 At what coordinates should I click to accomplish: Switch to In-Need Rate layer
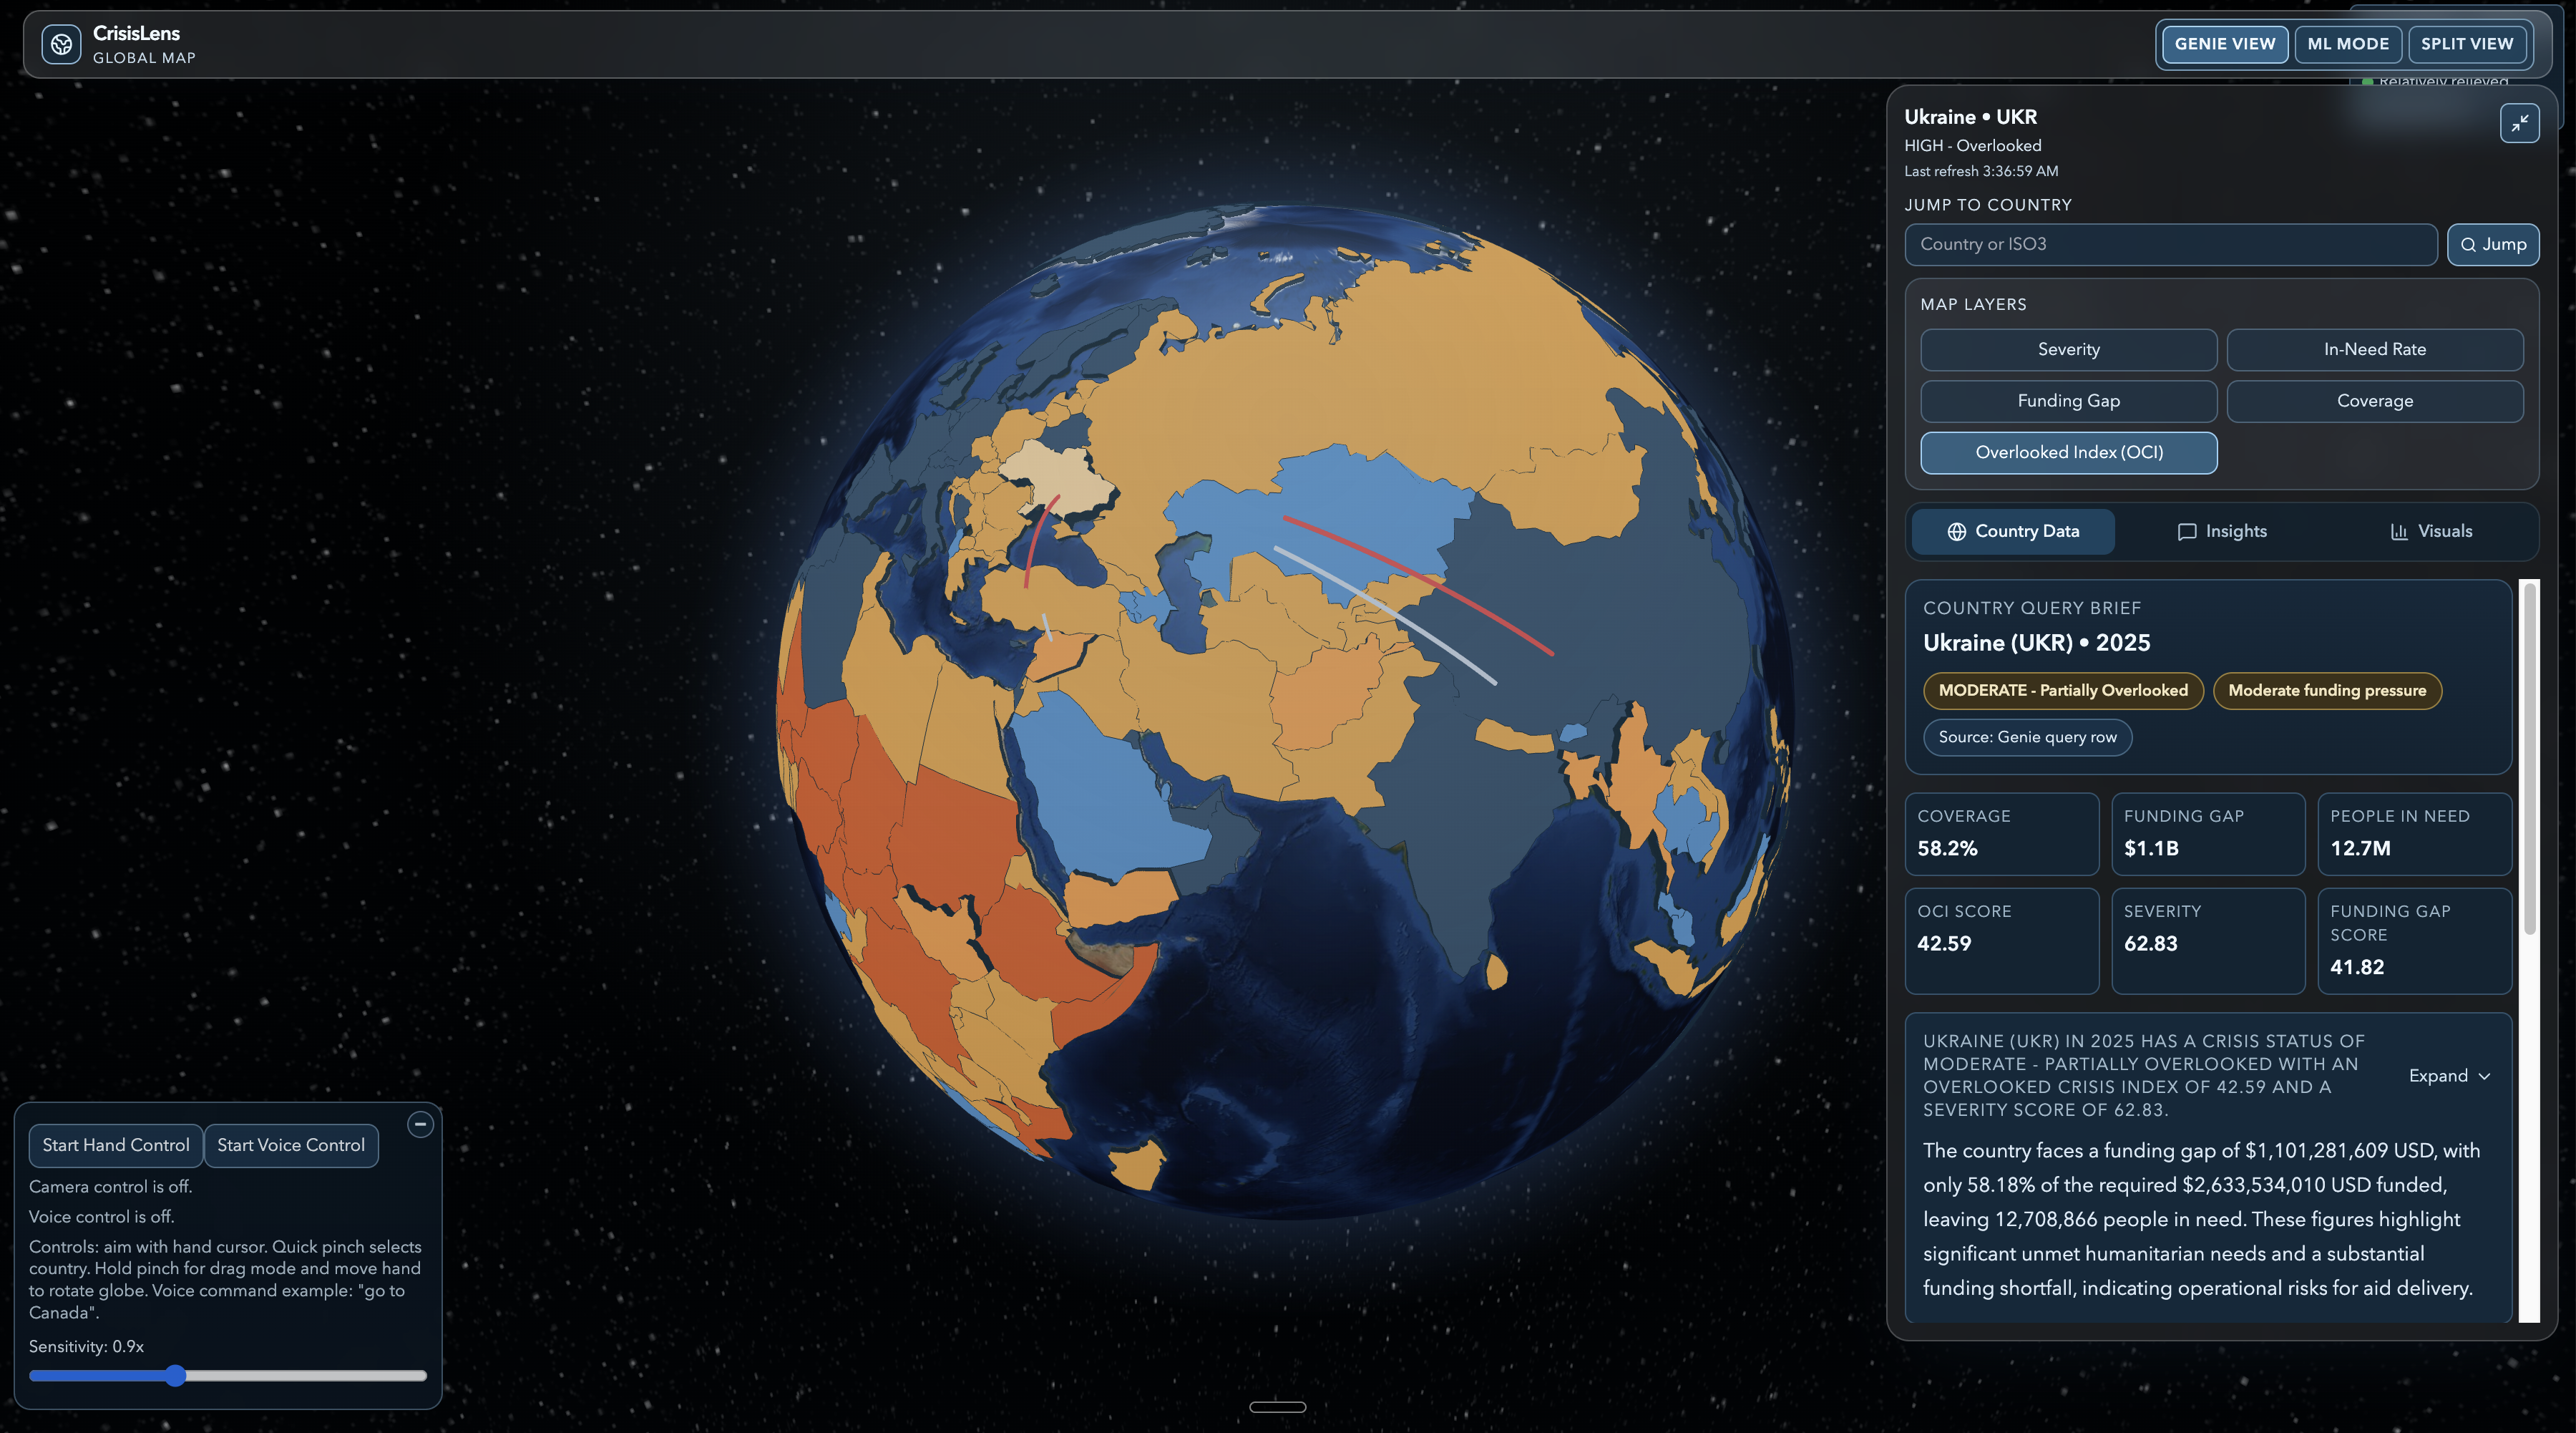pos(2374,349)
